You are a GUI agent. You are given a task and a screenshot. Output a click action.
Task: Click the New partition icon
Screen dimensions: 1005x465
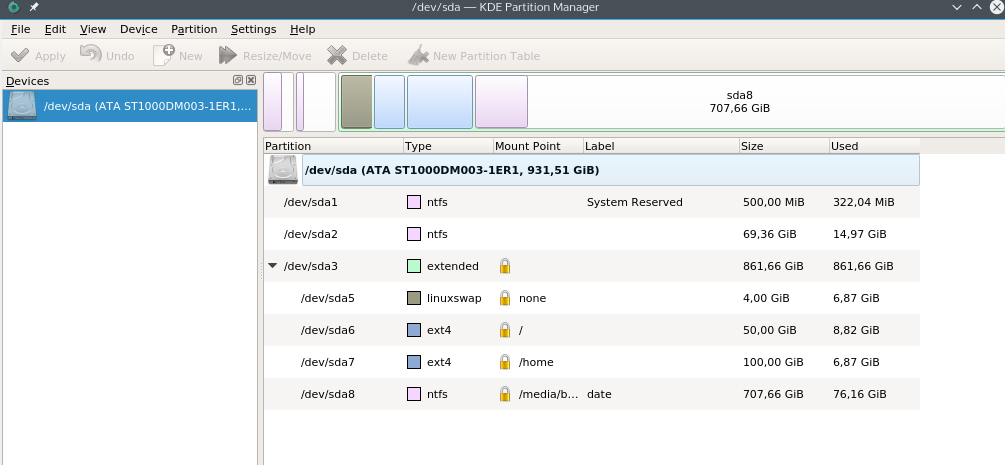[164, 55]
